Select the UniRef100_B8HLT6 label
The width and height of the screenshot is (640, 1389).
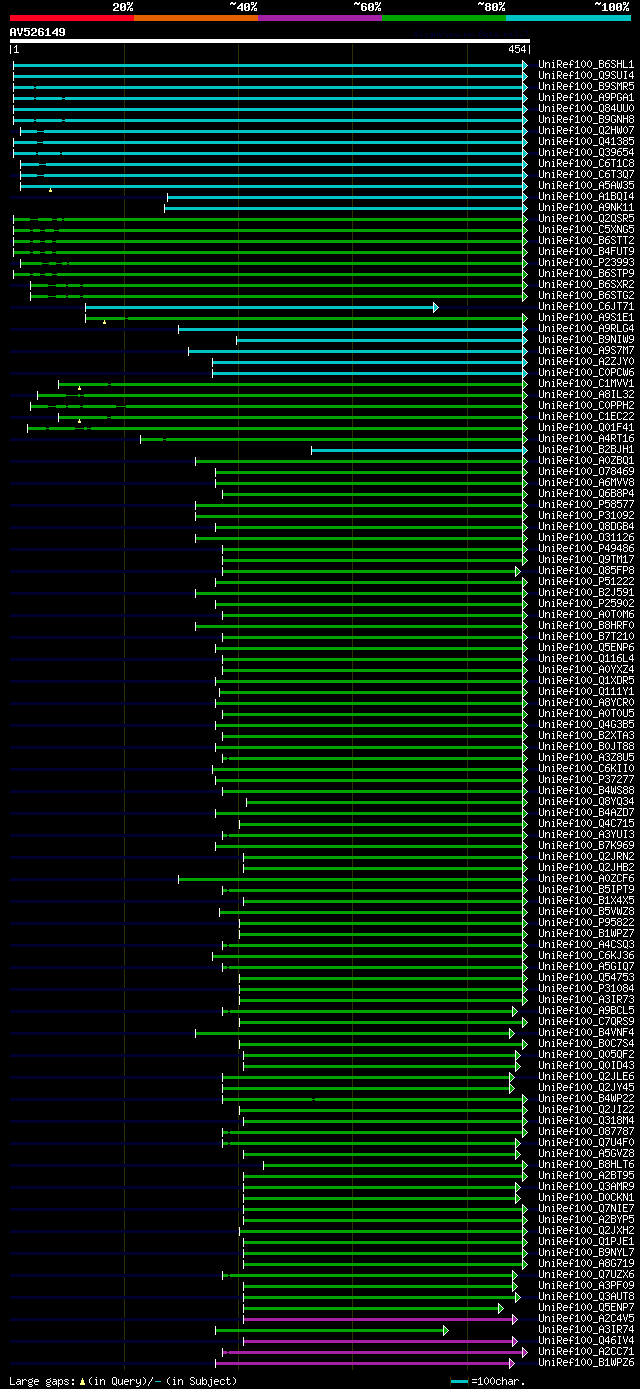click(586, 1164)
